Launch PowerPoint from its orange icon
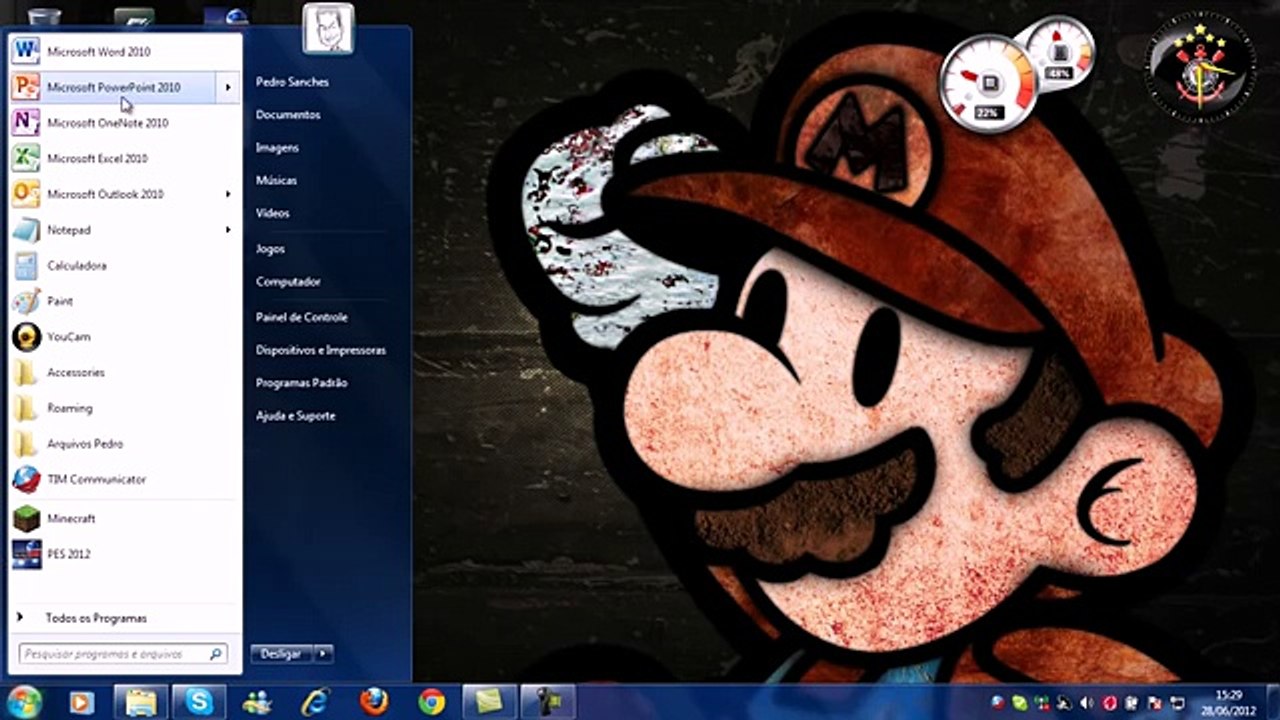The width and height of the screenshot is (1280, 720). pyautogui.click(x=26, y=87)
